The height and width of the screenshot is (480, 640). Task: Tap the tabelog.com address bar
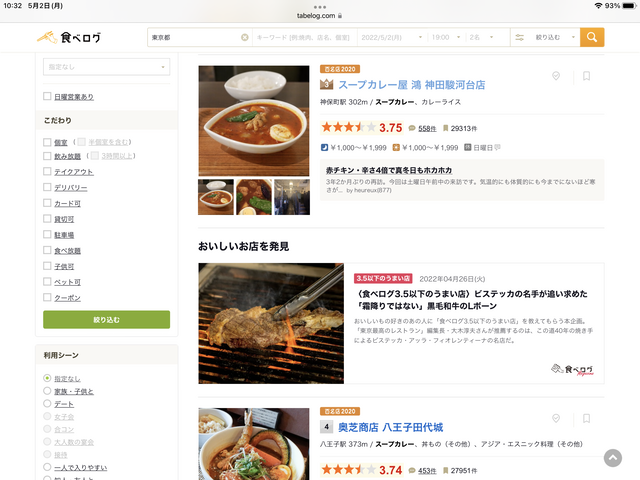pyautogui.click(x=320, y=16)
